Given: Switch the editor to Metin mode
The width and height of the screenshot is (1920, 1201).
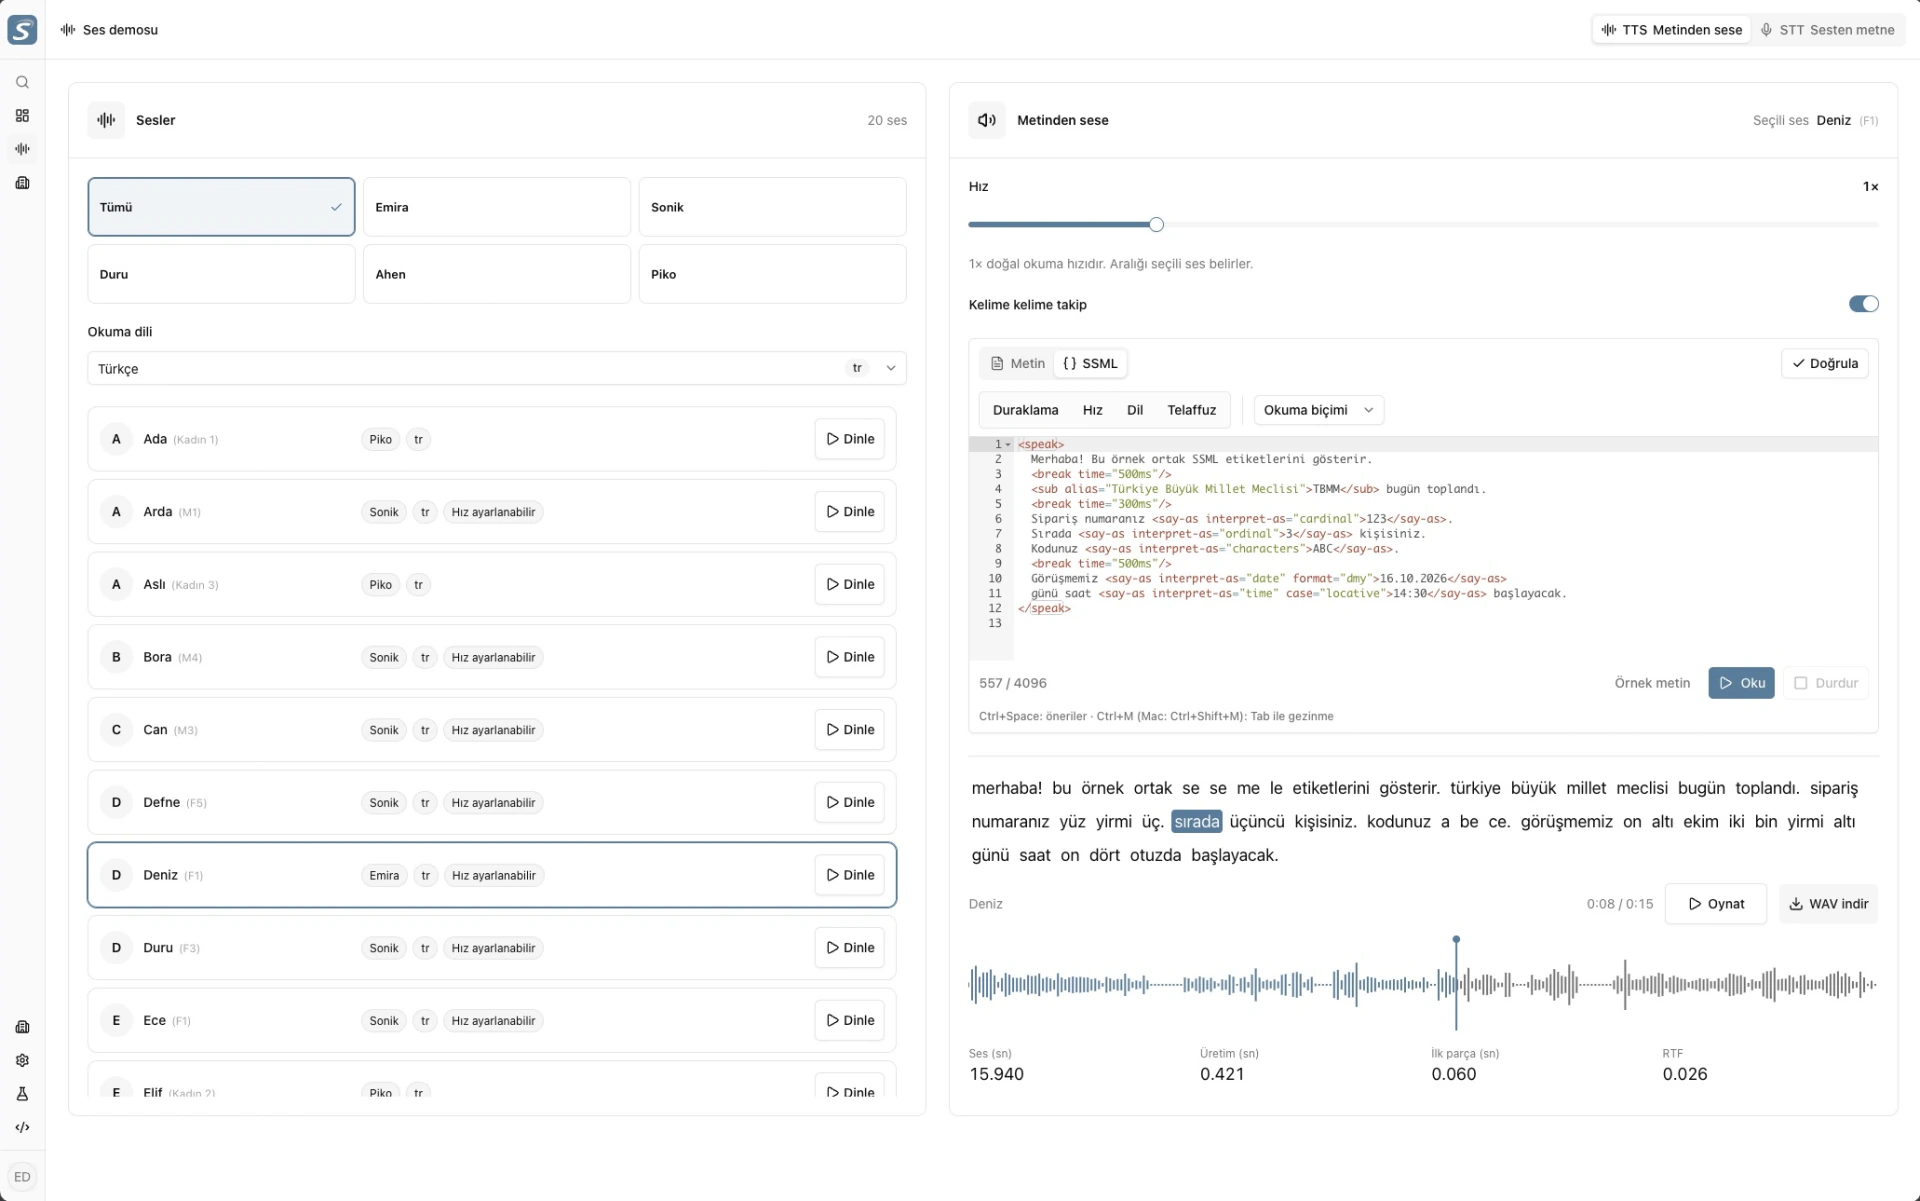Looking at the screenshot, I should pos(1017,363).
